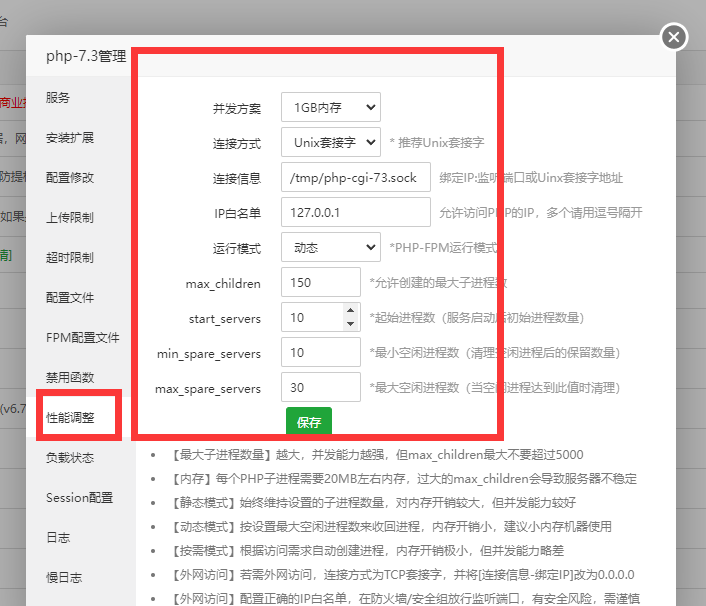The image size is (706, 606).
Task: Select the 性能调整 menu item
Action: pos(70,418)
